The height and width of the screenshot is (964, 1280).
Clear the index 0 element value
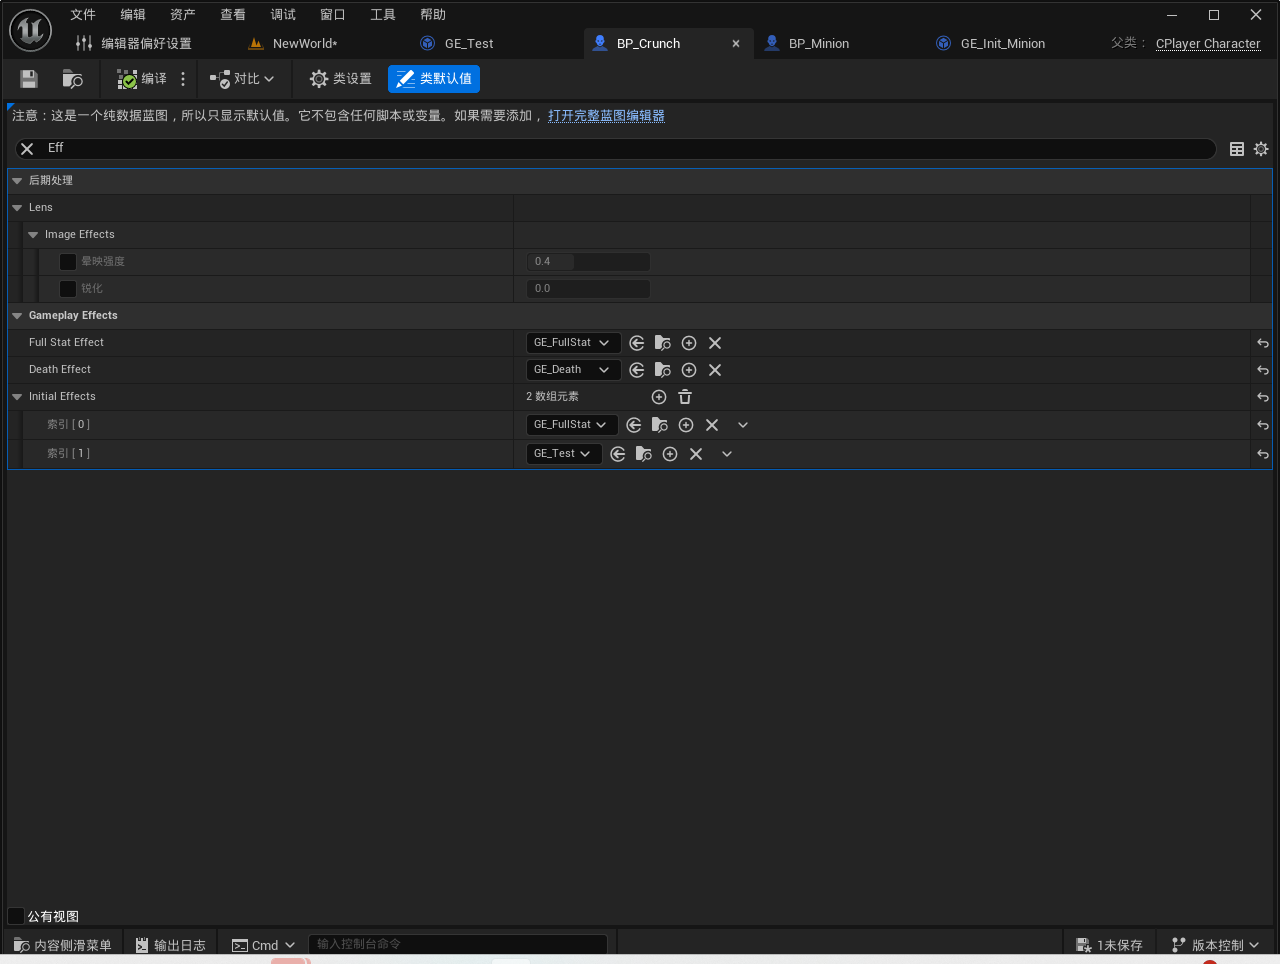712,425
